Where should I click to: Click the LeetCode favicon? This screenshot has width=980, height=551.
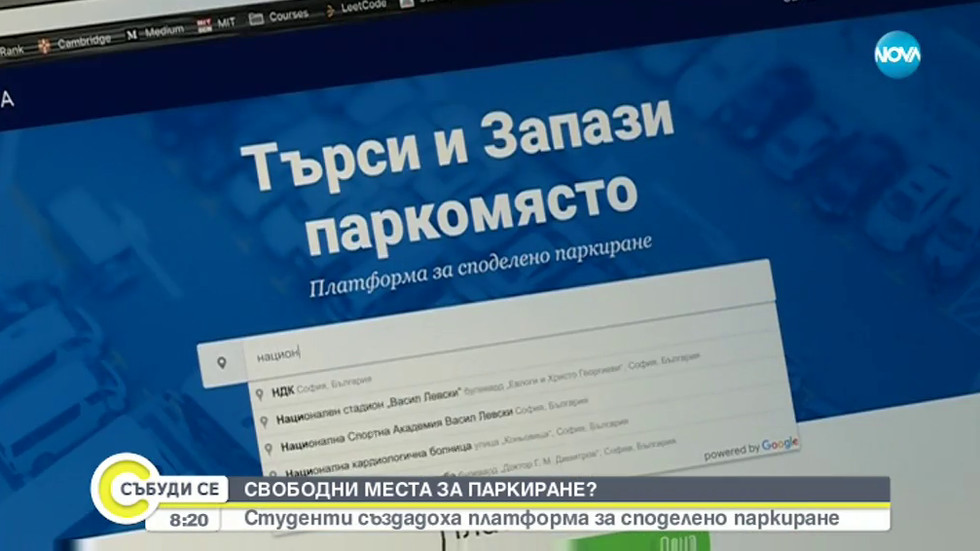[x=331, y=11]
